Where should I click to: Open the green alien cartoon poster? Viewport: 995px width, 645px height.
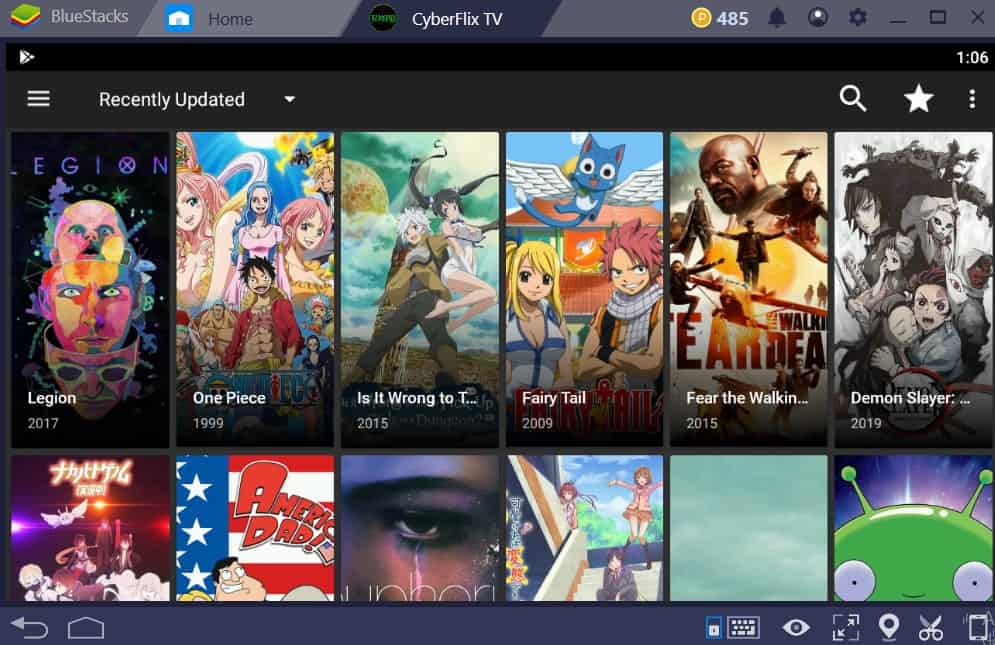pos(913,528)
